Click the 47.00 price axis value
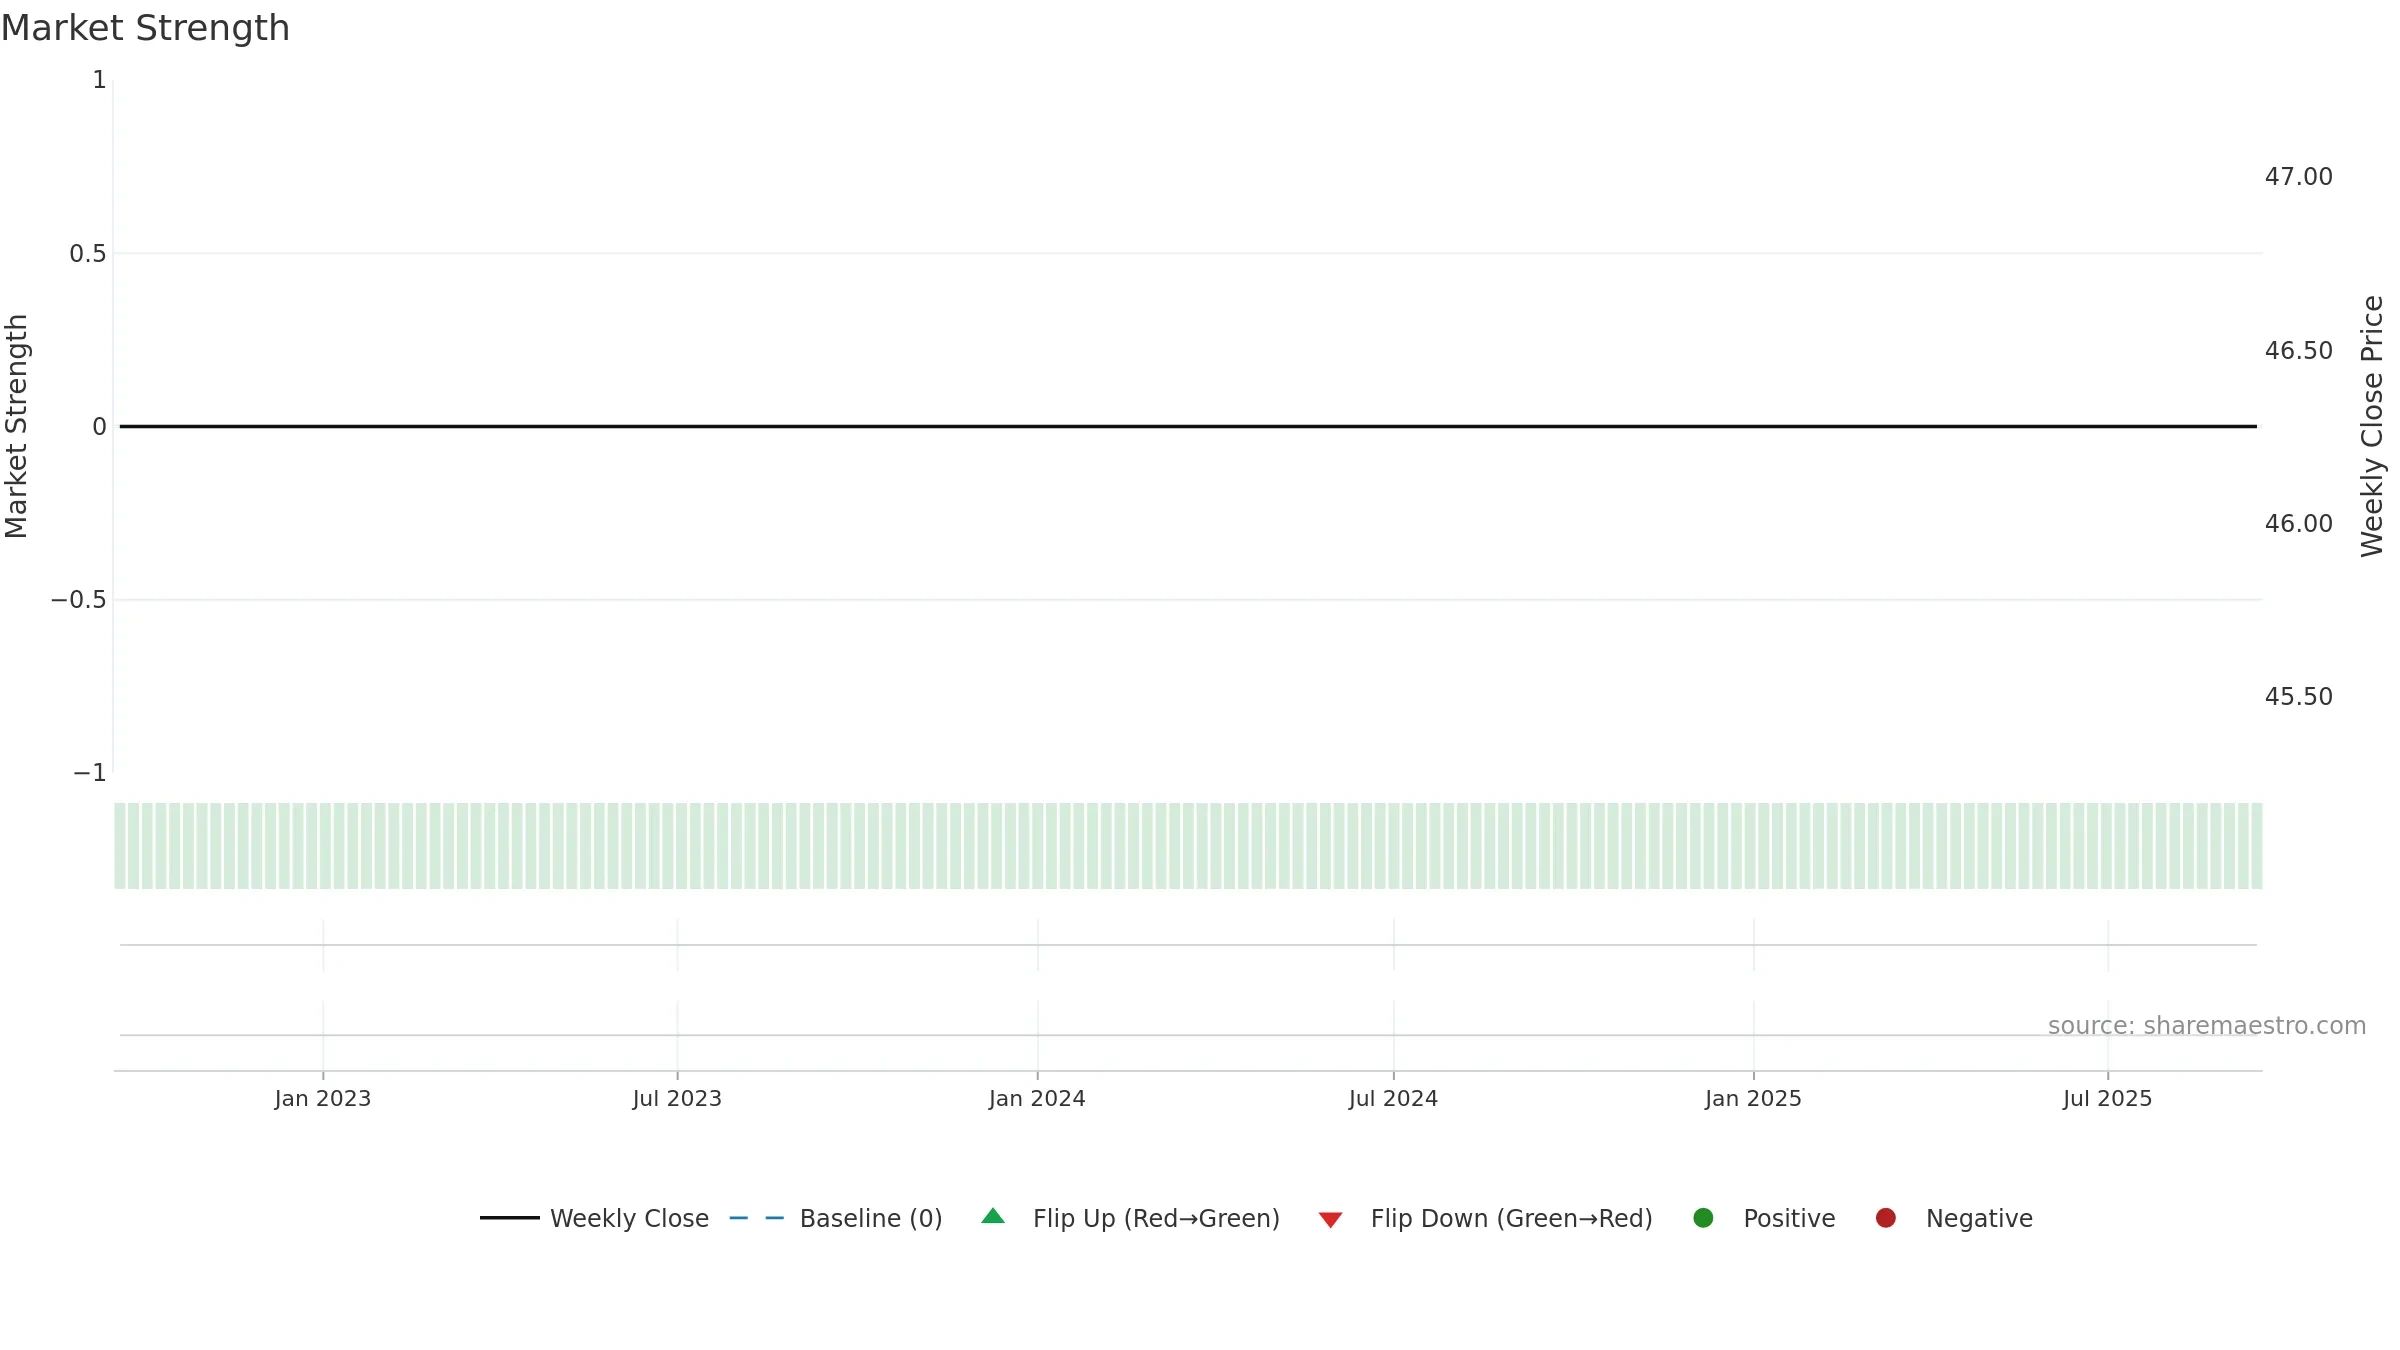 [x=2298, y=177]
